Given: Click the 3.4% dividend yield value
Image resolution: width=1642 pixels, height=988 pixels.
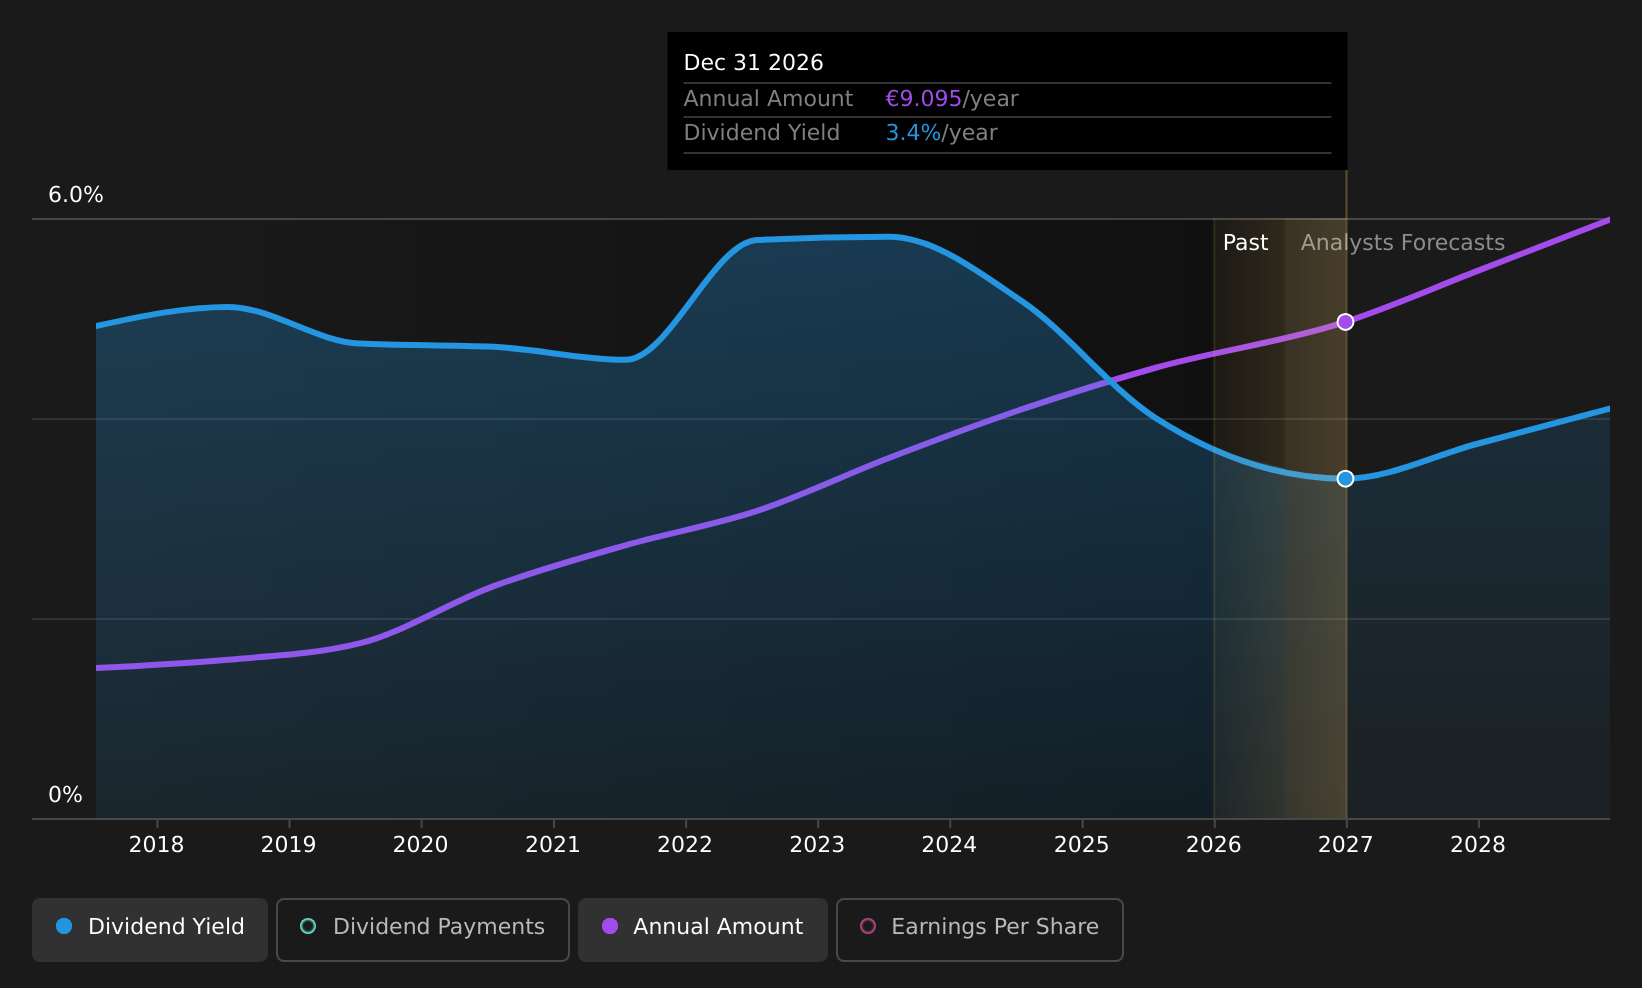Looking at the screenshot, I should [x=913, y=133].
